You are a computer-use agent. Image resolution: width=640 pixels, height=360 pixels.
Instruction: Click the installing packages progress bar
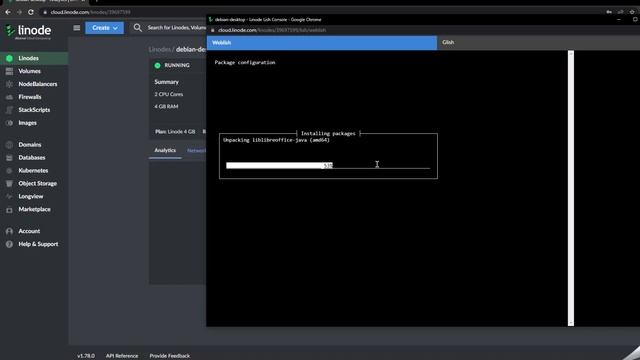(328, 165)
